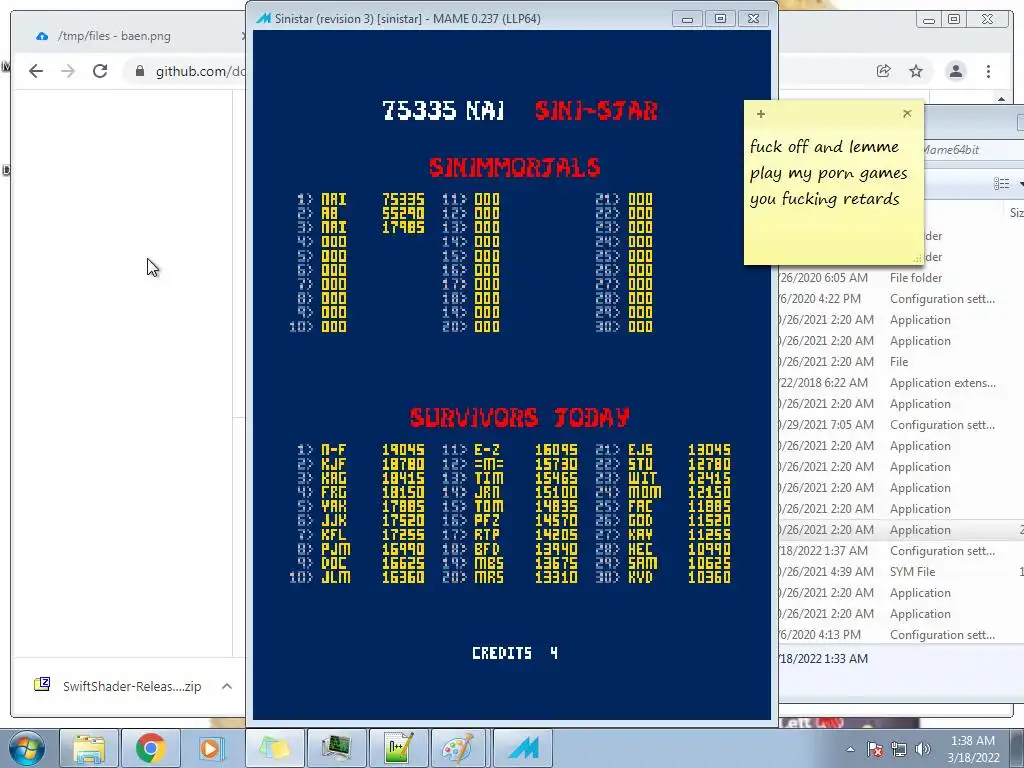
Task: Add a new sticky note with plus
Action: (x=761, y=114)
